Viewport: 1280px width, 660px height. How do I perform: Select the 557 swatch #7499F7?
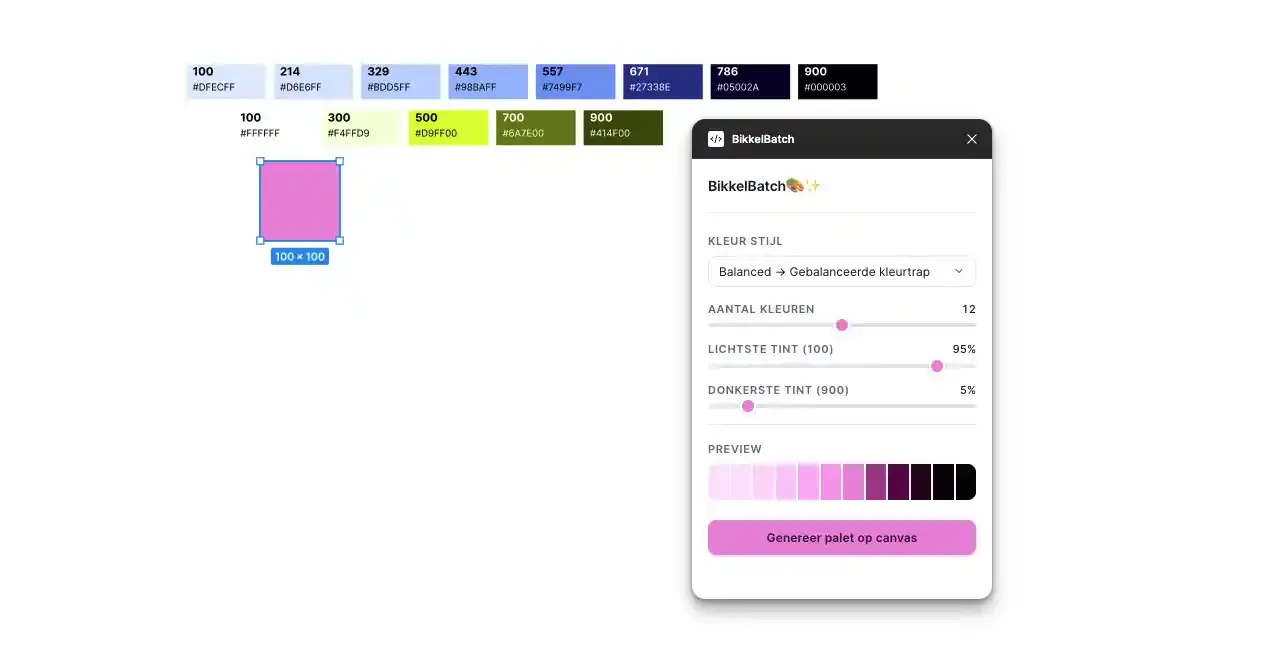(575, 81)
